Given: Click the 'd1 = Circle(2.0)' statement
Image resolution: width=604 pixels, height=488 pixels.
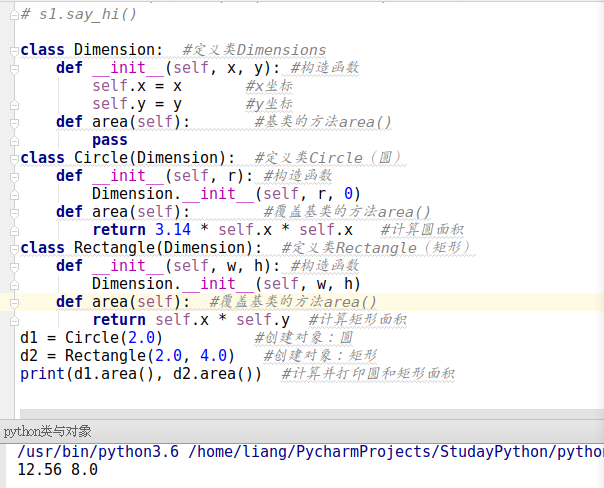Looking at the screenshot, I should (92, 338).
